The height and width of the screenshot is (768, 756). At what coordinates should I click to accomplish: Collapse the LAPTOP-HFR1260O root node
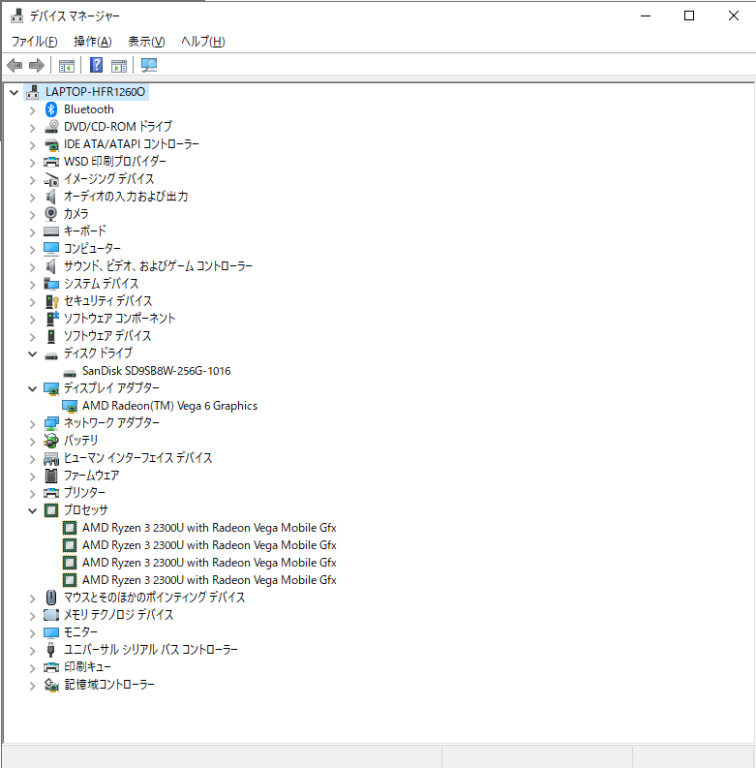pyautogui.click(x=14, y=92)
